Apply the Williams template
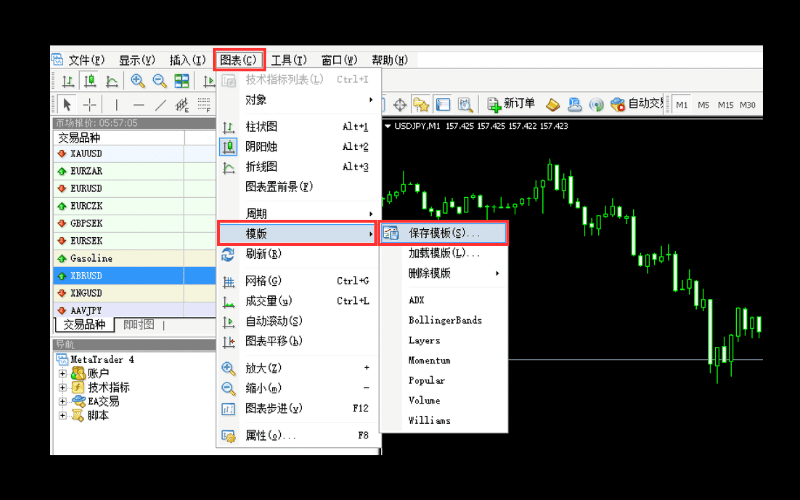This screenshot has height=500, width=800. (444, 421)
